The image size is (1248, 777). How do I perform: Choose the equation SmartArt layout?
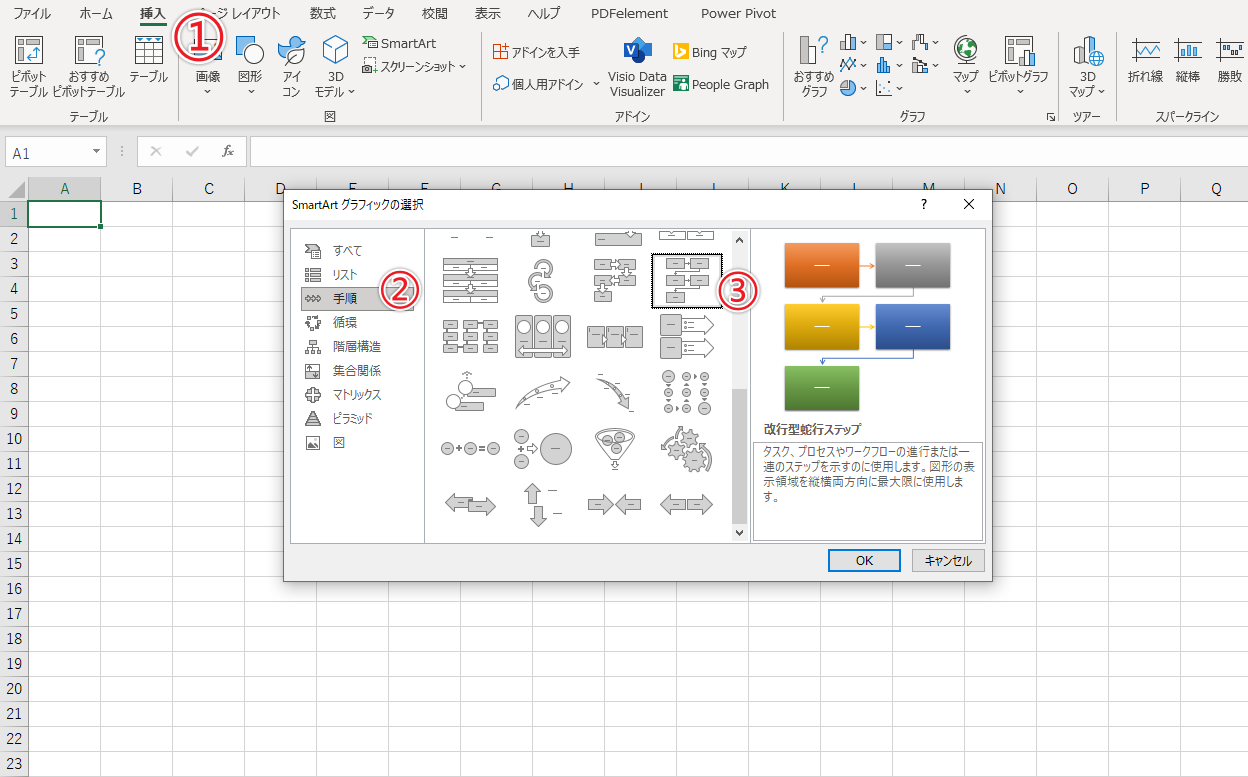pyautogui.click(x=470, y=449)
